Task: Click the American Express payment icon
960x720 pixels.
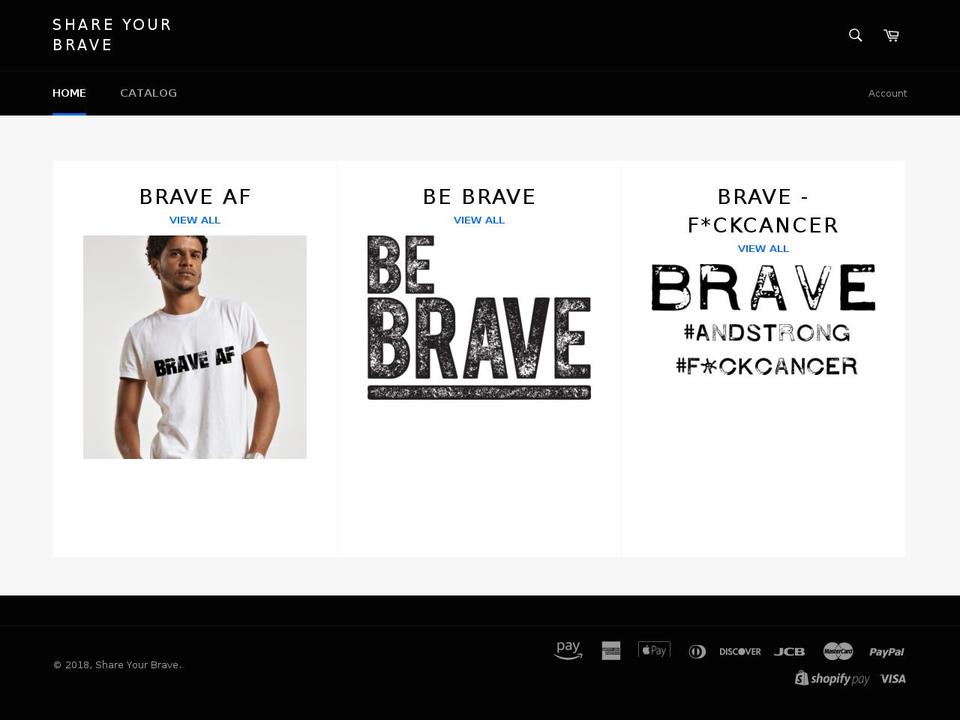Action: [x=611, y=650]
